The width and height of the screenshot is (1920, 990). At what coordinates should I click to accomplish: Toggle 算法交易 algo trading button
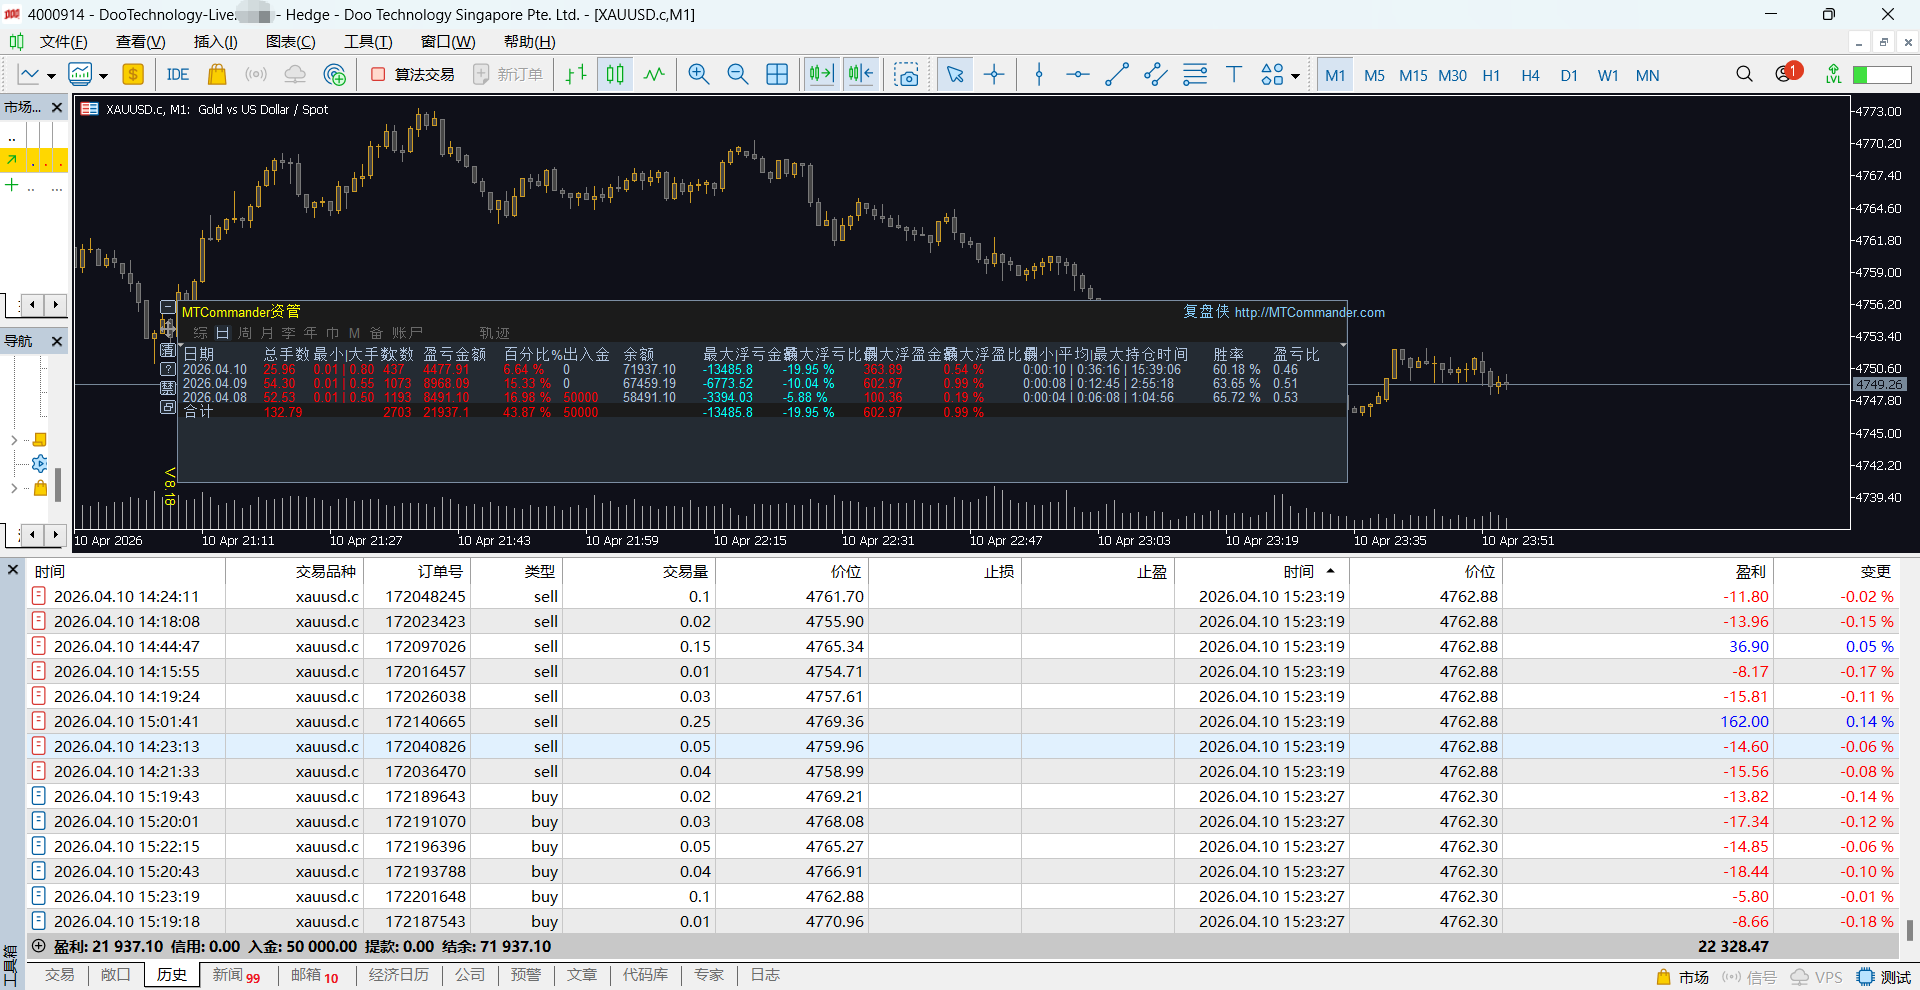coord(412,75)
